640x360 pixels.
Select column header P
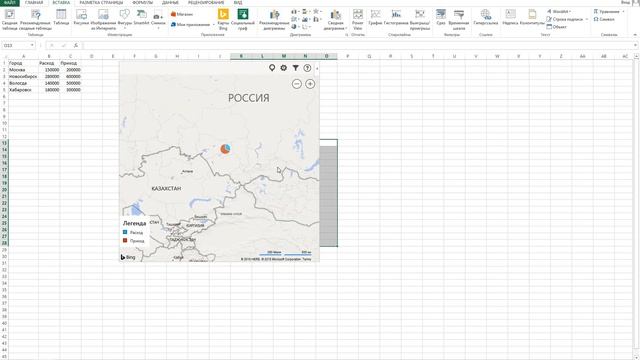pos(348,56)
